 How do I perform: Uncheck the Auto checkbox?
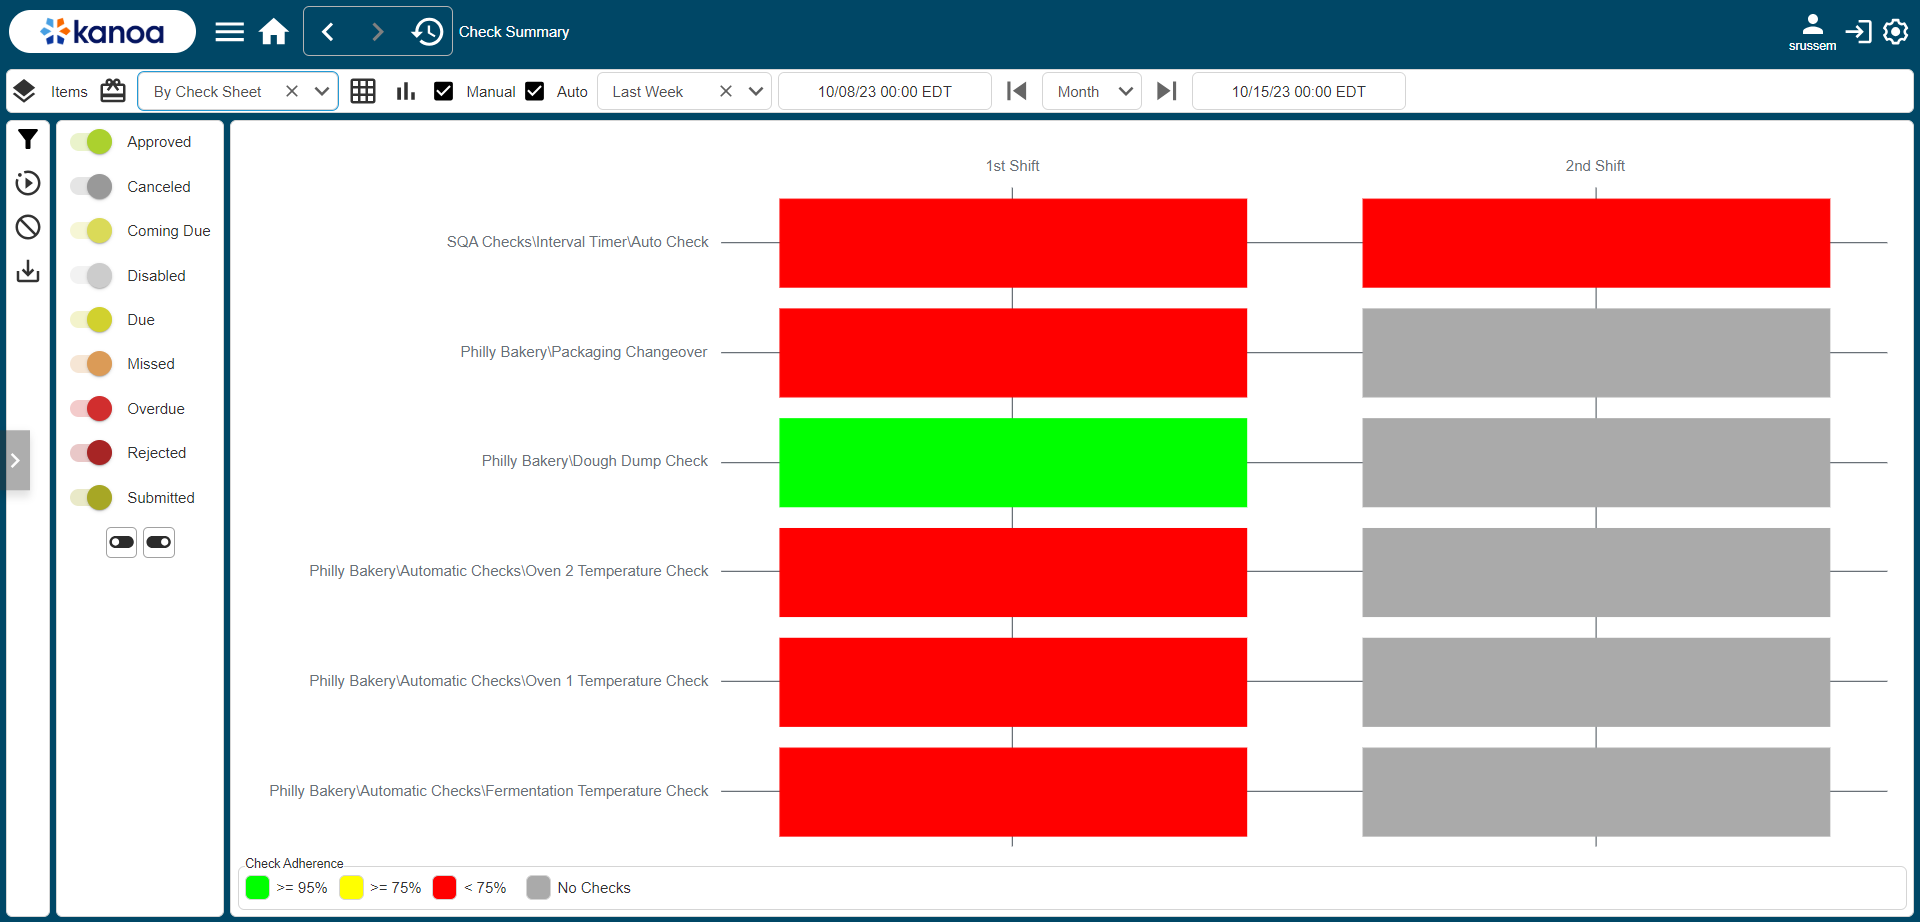point(535,91)
